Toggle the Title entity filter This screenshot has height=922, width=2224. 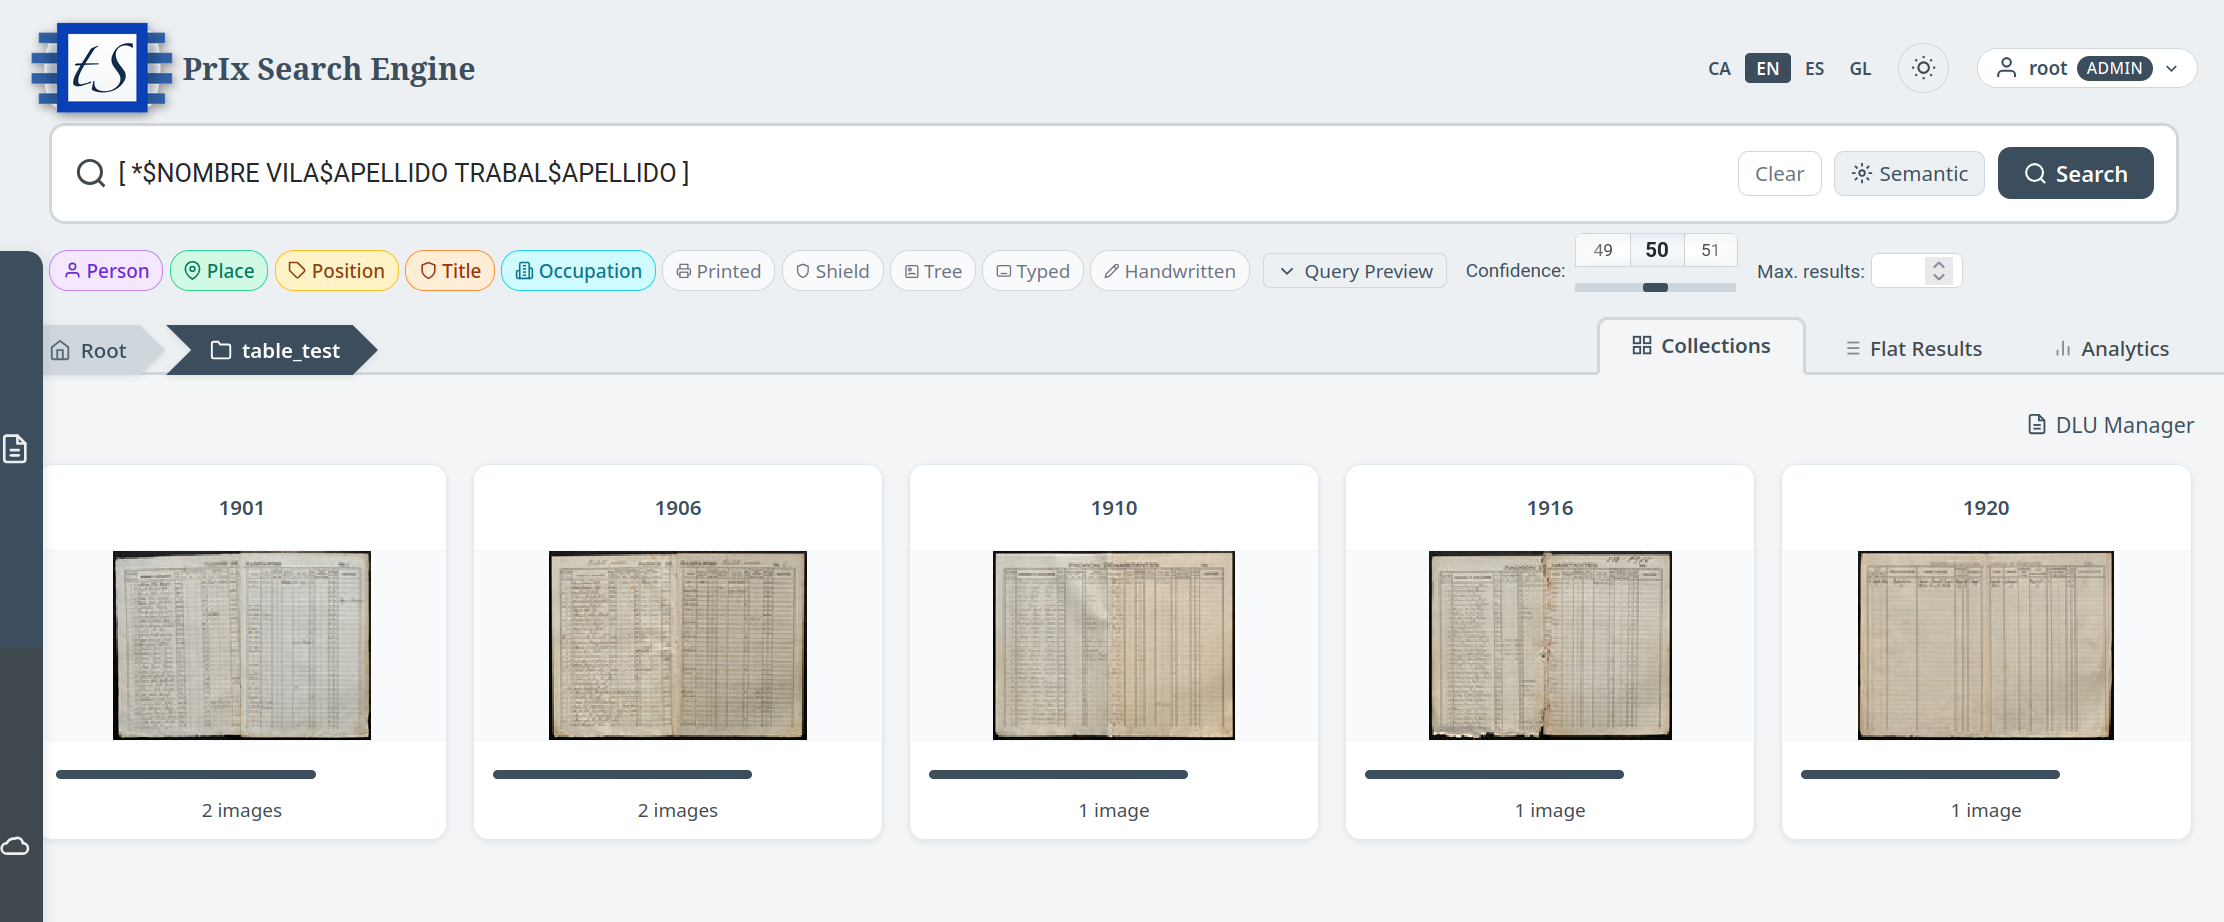coord(450,271)
